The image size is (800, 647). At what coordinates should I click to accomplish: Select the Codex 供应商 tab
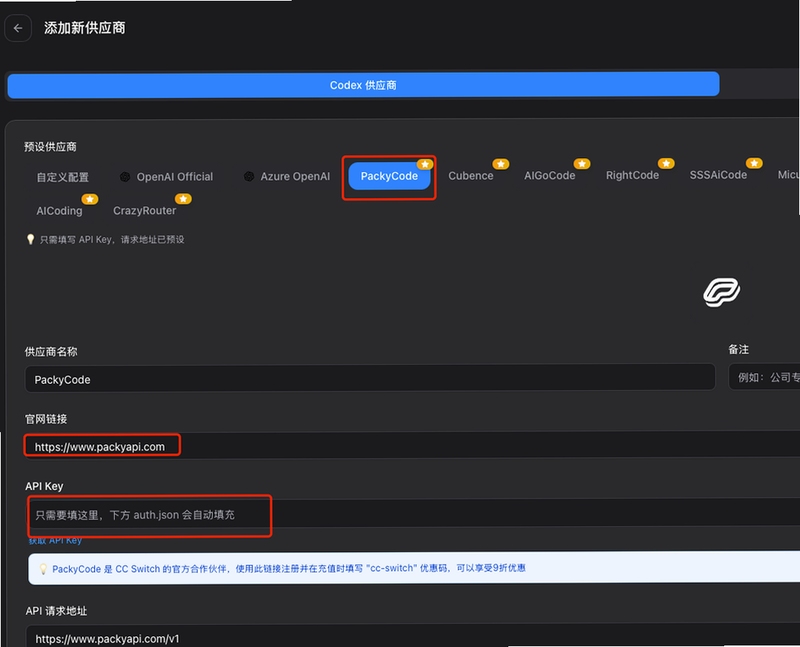(x=363, y=85)
